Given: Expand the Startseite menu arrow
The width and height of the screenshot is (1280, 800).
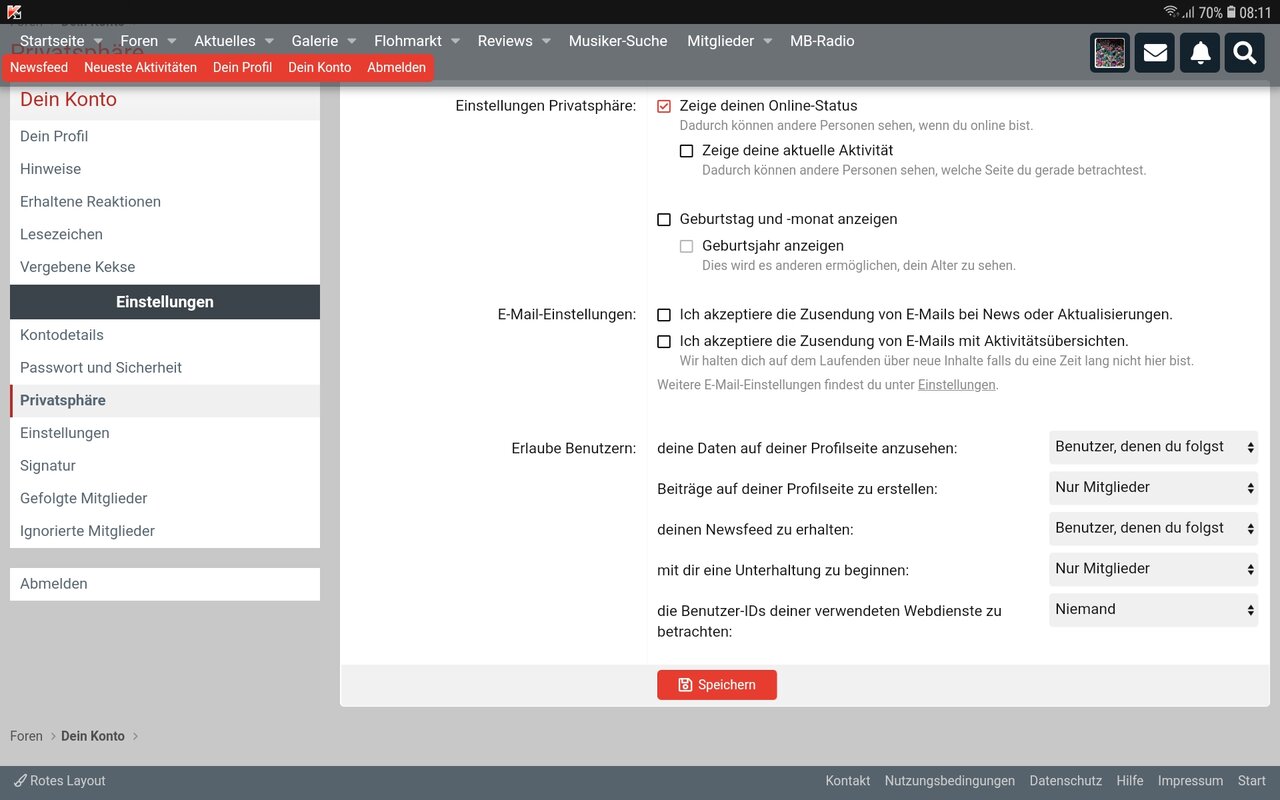Looking at the screenshot, I should (x=98, y=42).
